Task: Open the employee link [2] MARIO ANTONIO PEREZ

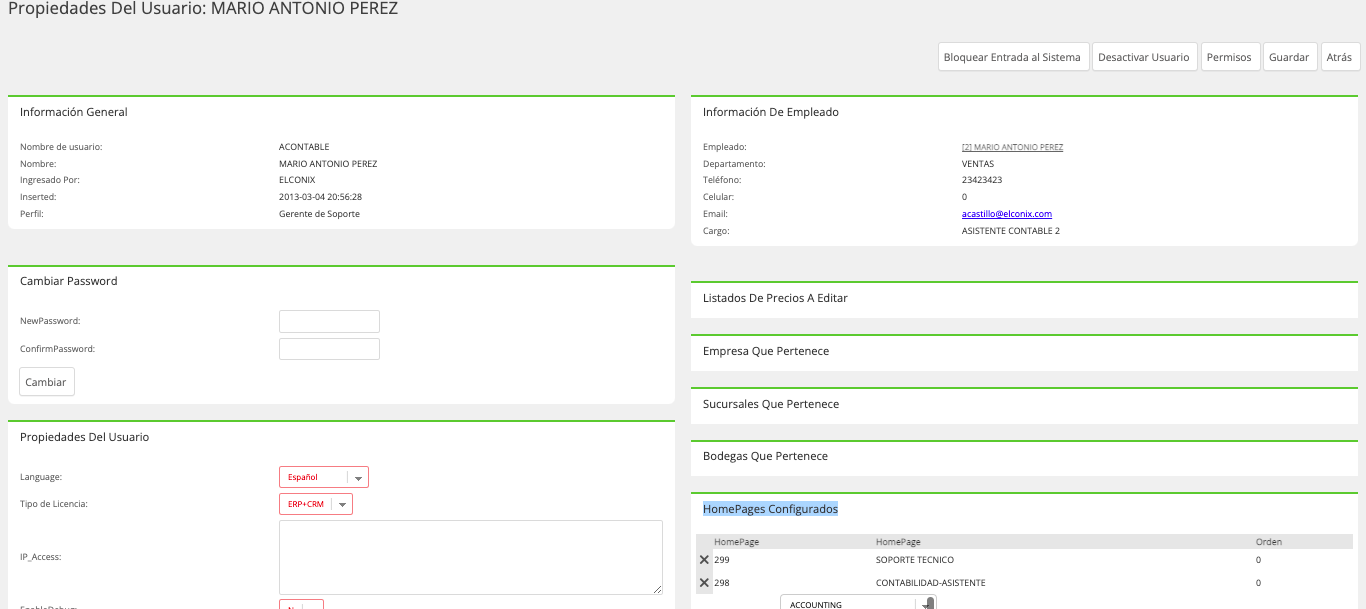Action: coord(1012,147)
